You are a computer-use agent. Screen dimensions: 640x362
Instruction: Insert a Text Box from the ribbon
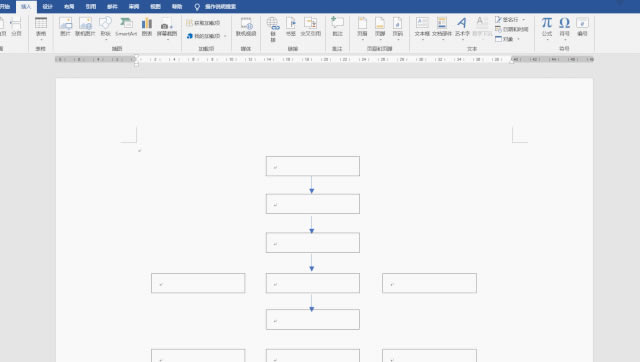(x=422, y=27)
